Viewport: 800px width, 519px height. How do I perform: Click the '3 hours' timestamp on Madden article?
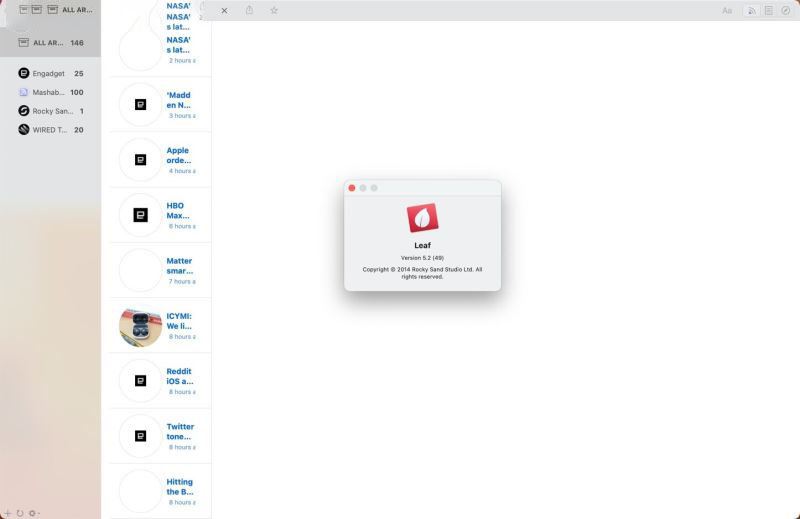pos(182,116)
